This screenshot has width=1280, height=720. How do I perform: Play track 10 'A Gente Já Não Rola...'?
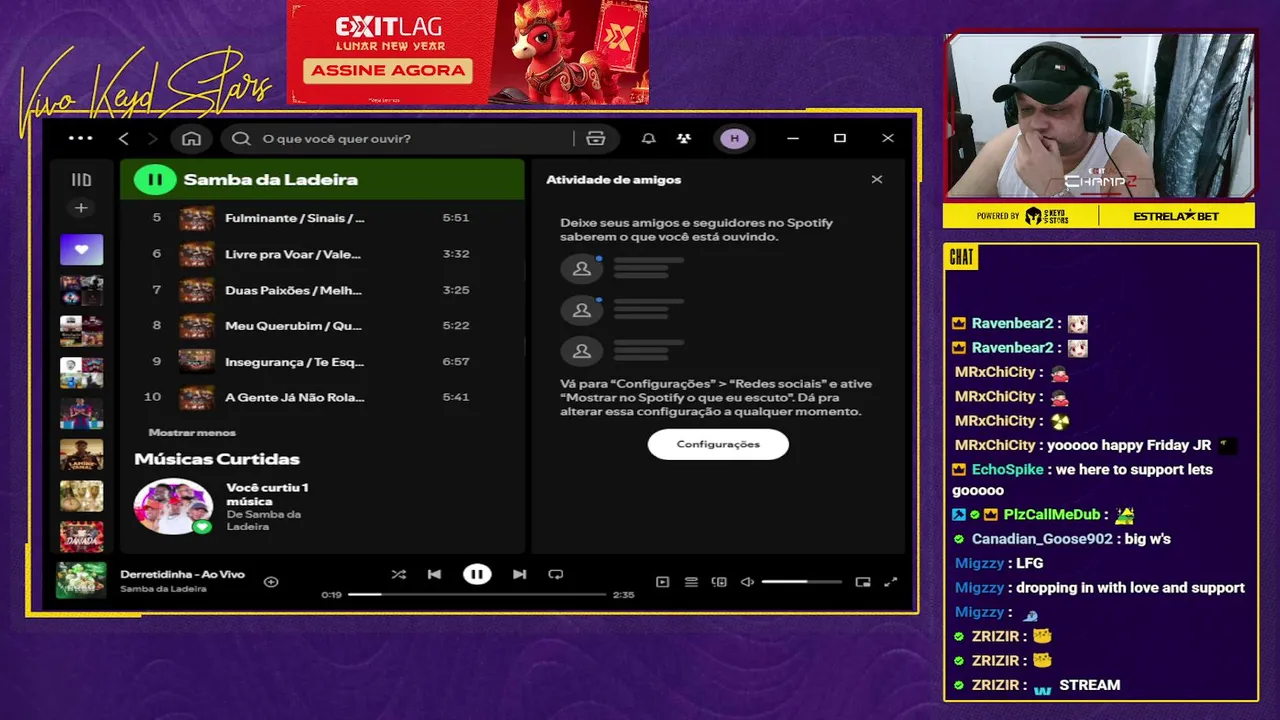322,398
